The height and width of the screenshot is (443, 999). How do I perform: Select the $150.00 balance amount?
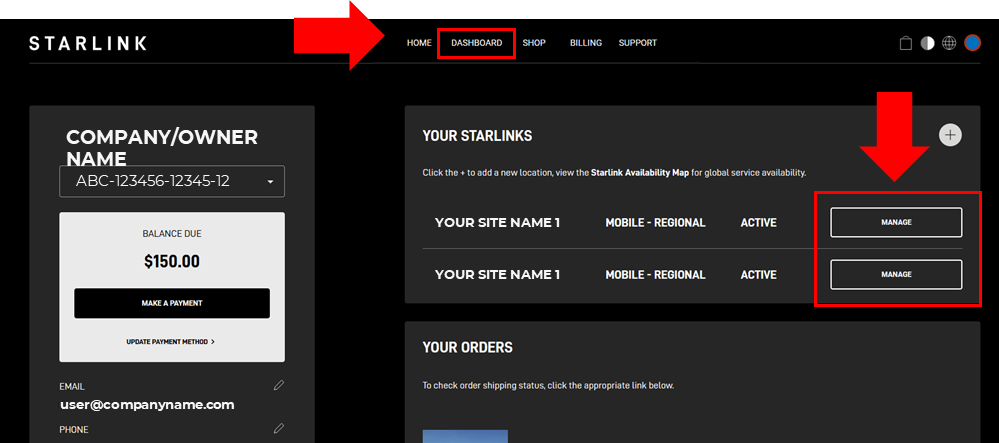click(172, 261)
